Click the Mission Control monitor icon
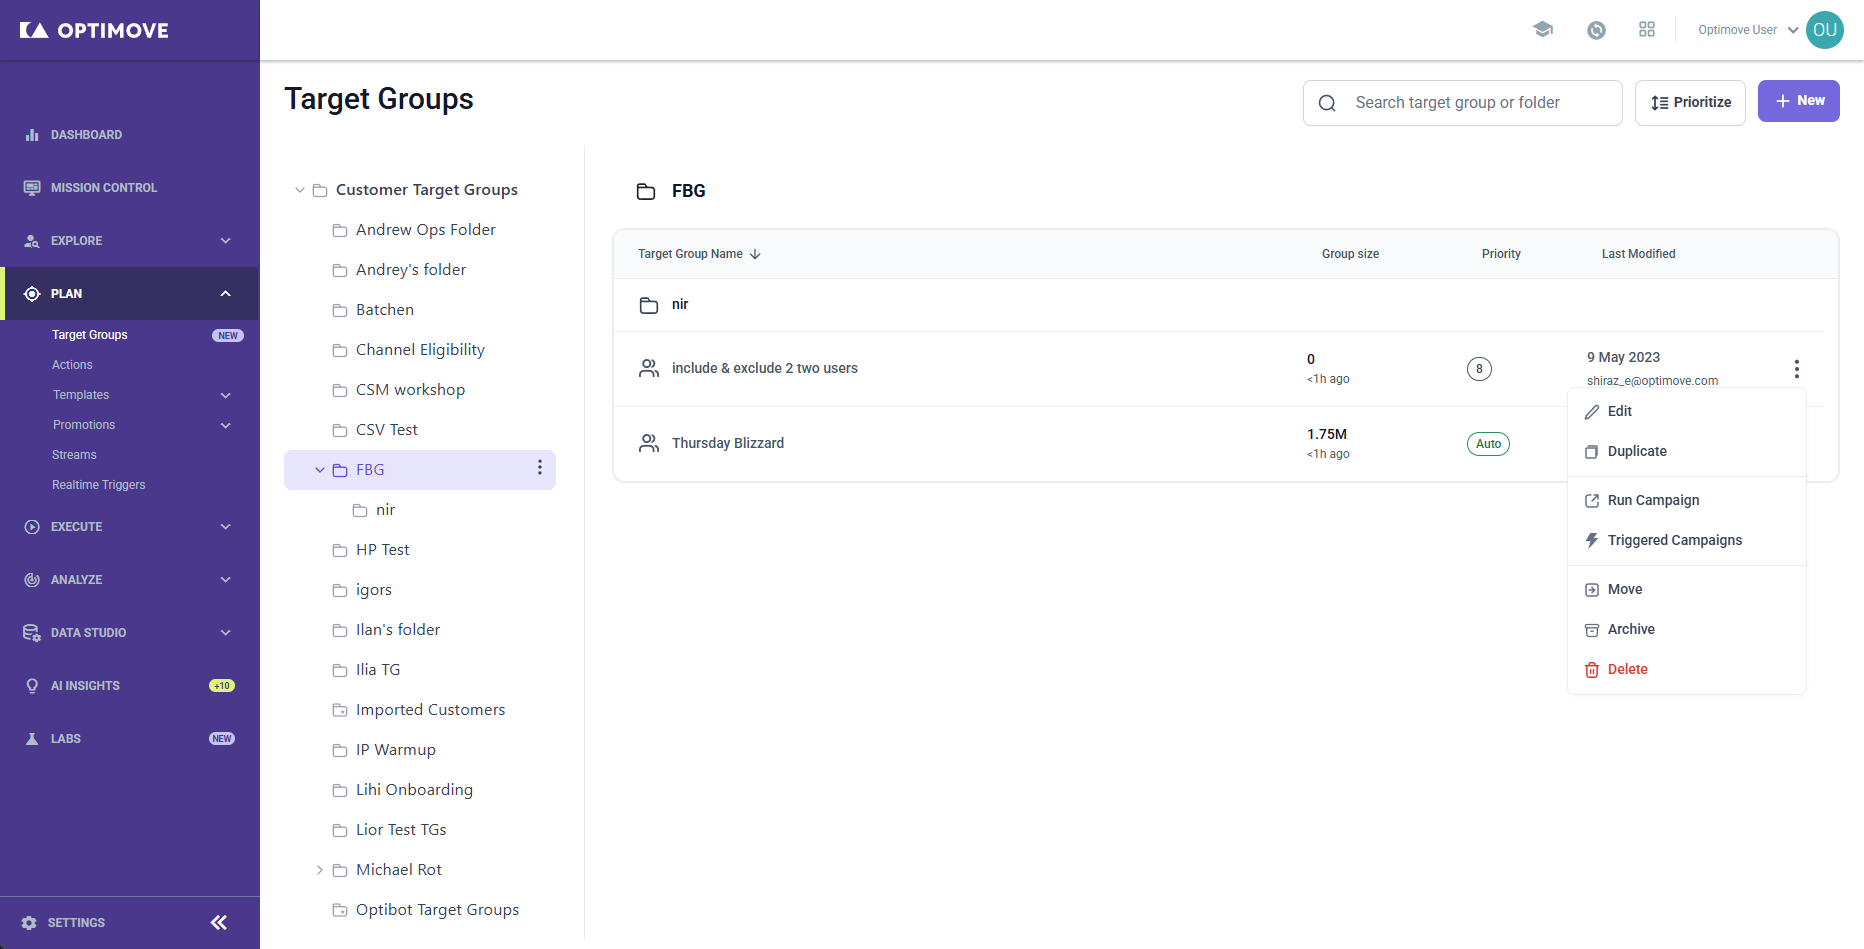 [x=32, y=188]
